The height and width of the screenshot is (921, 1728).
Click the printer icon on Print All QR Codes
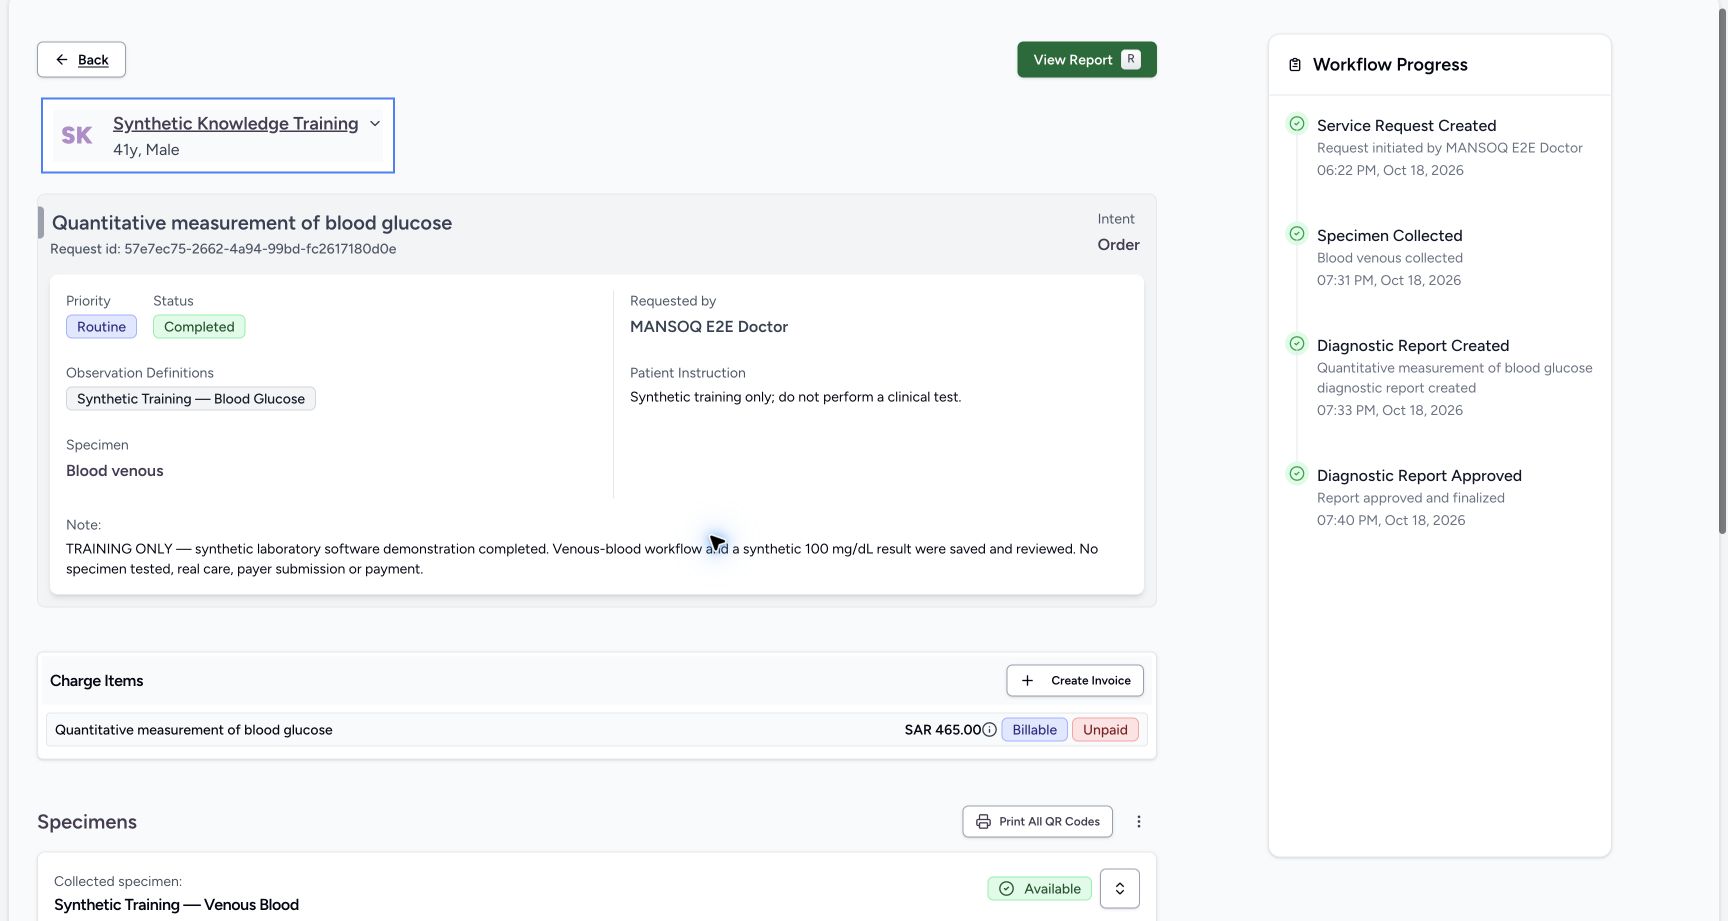[x=983, y=822]
